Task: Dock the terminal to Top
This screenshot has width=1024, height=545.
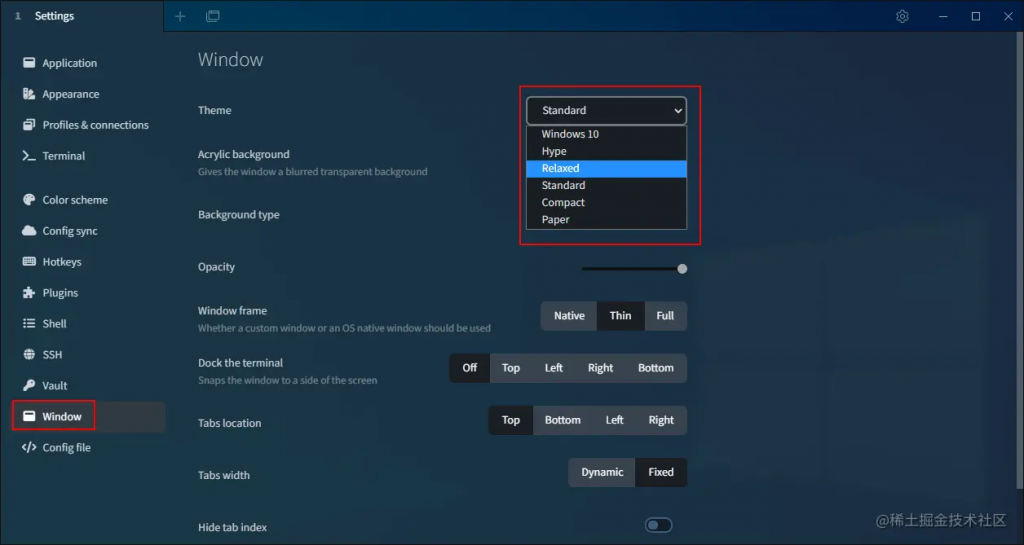Action: click(x=511, y=368)
